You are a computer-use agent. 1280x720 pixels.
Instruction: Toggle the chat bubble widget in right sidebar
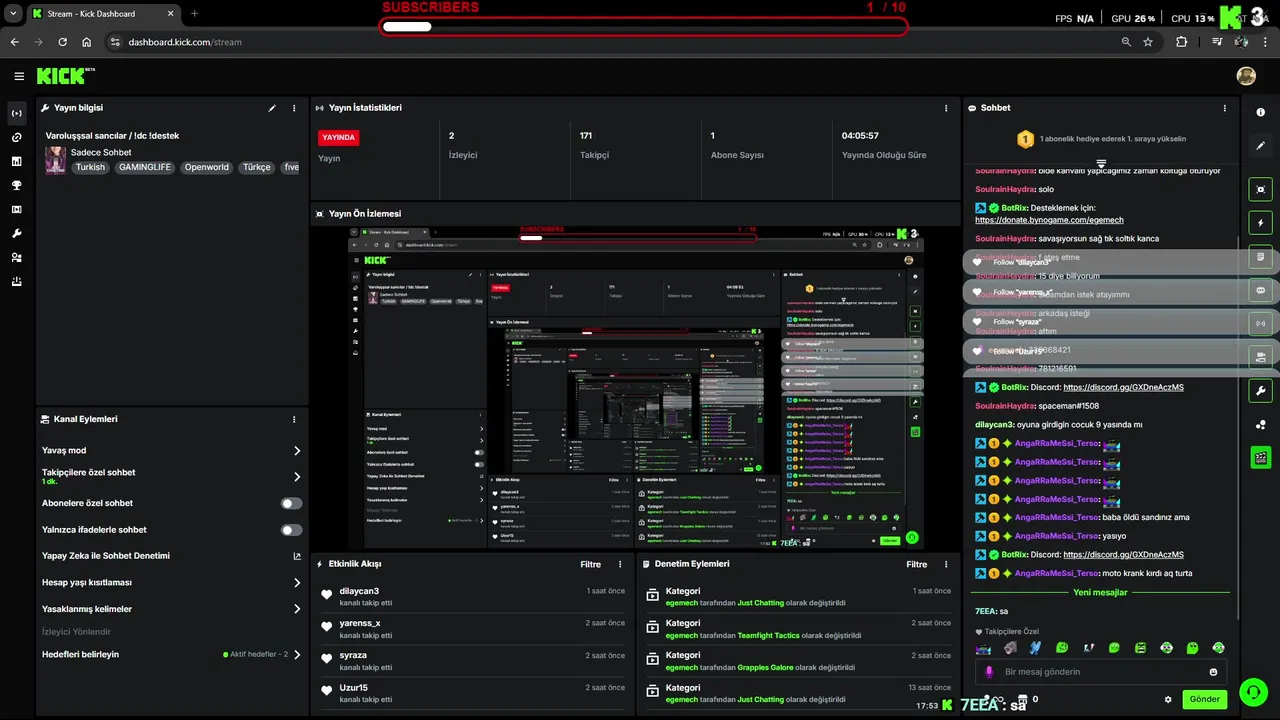1260,290
